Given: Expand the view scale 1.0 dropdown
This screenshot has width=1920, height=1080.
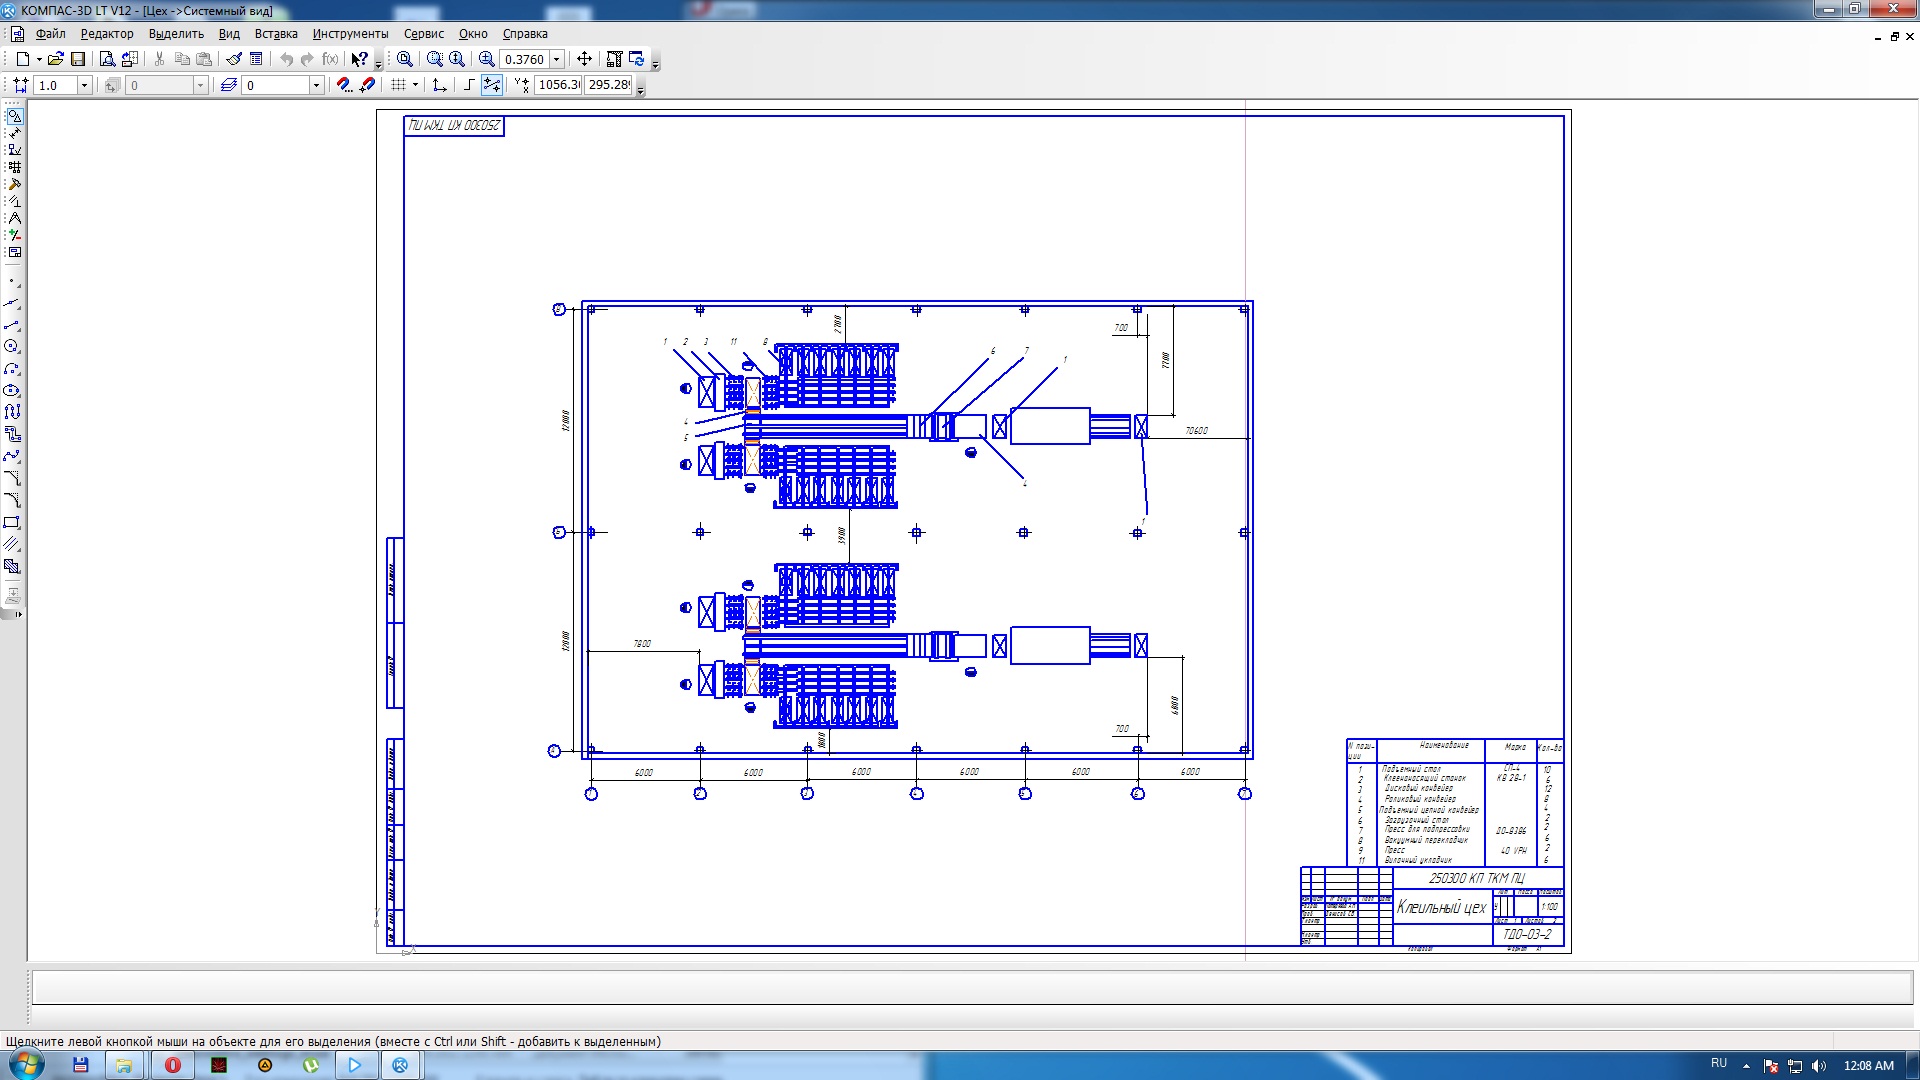Looking at the screenshot, I should point(84,85).
